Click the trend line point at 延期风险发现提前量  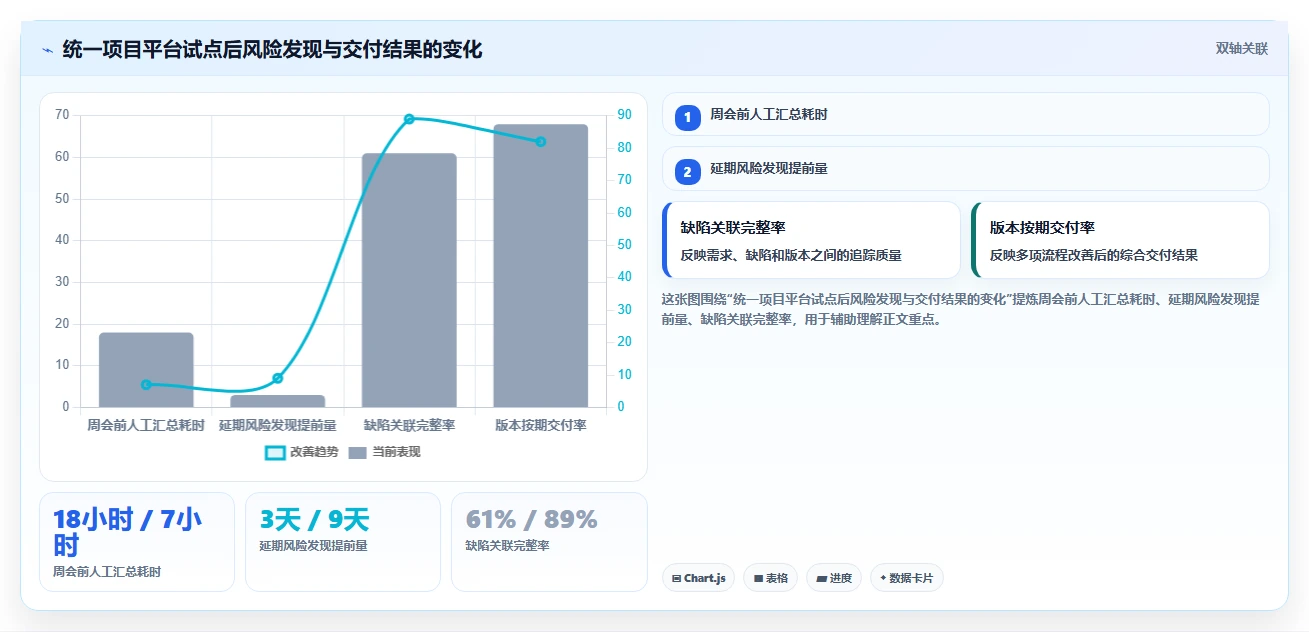pos(277,378)
